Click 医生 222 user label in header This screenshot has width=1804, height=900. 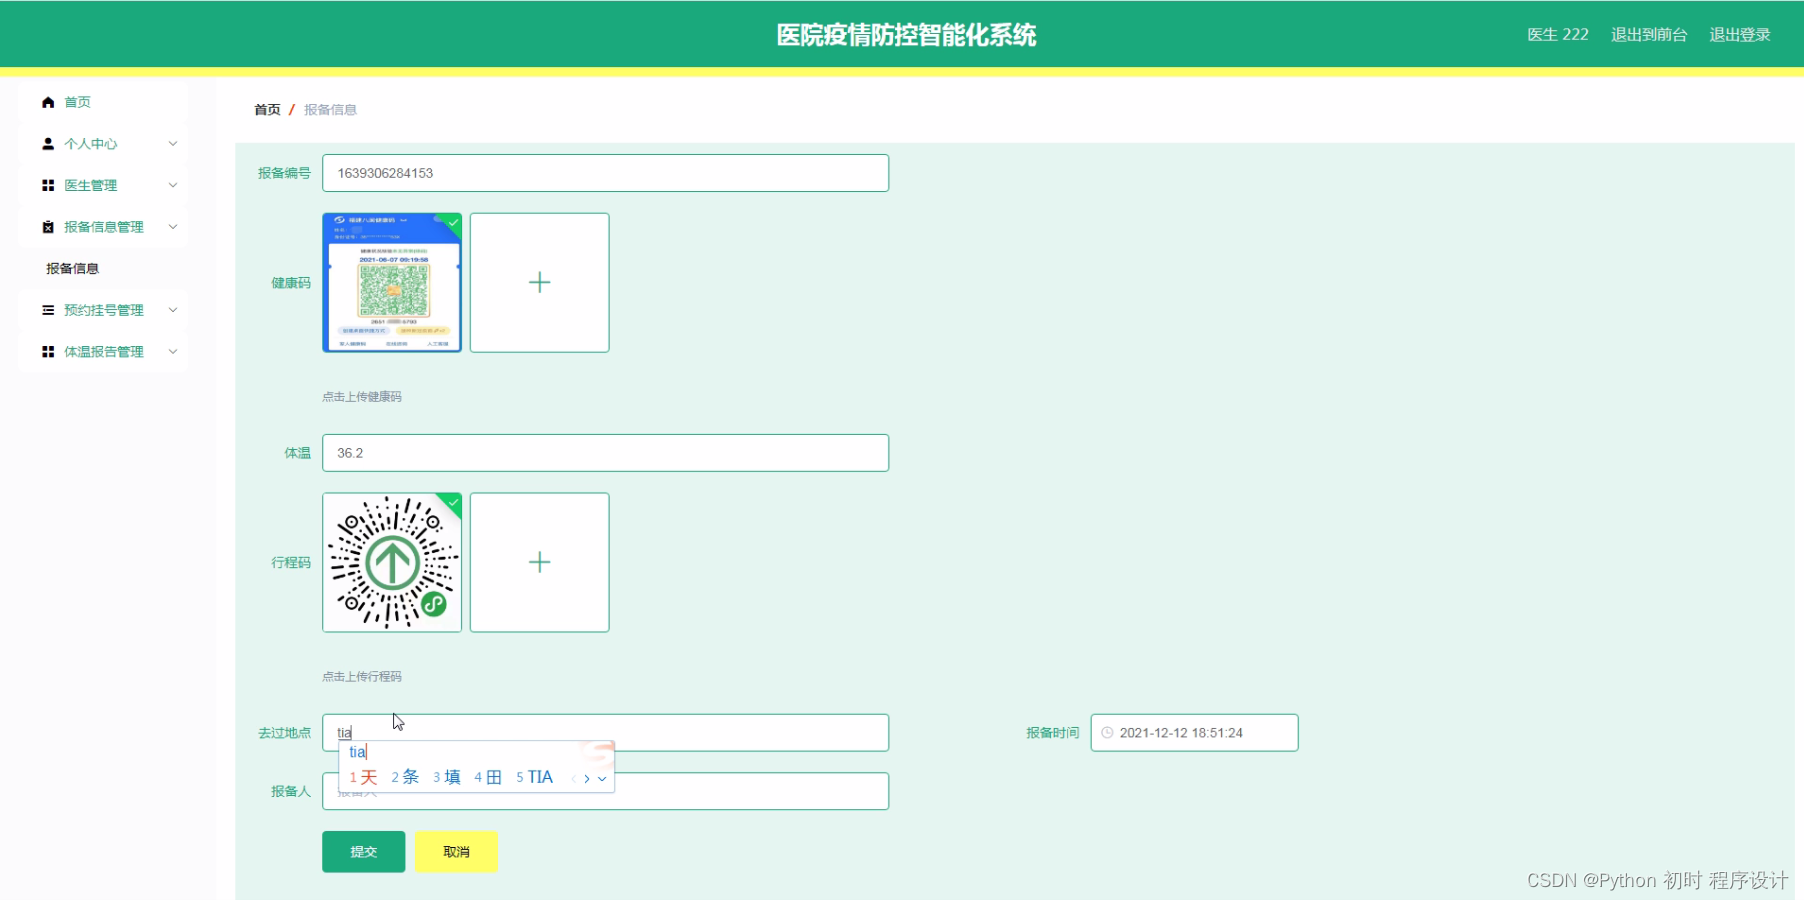pos(1558,35)
